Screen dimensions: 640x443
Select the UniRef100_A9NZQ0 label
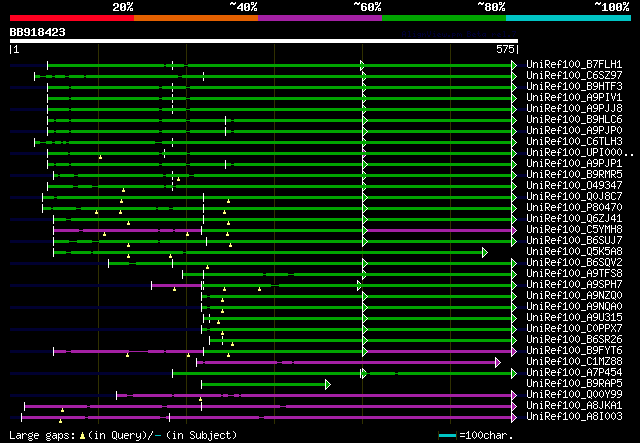click(574, 296)
